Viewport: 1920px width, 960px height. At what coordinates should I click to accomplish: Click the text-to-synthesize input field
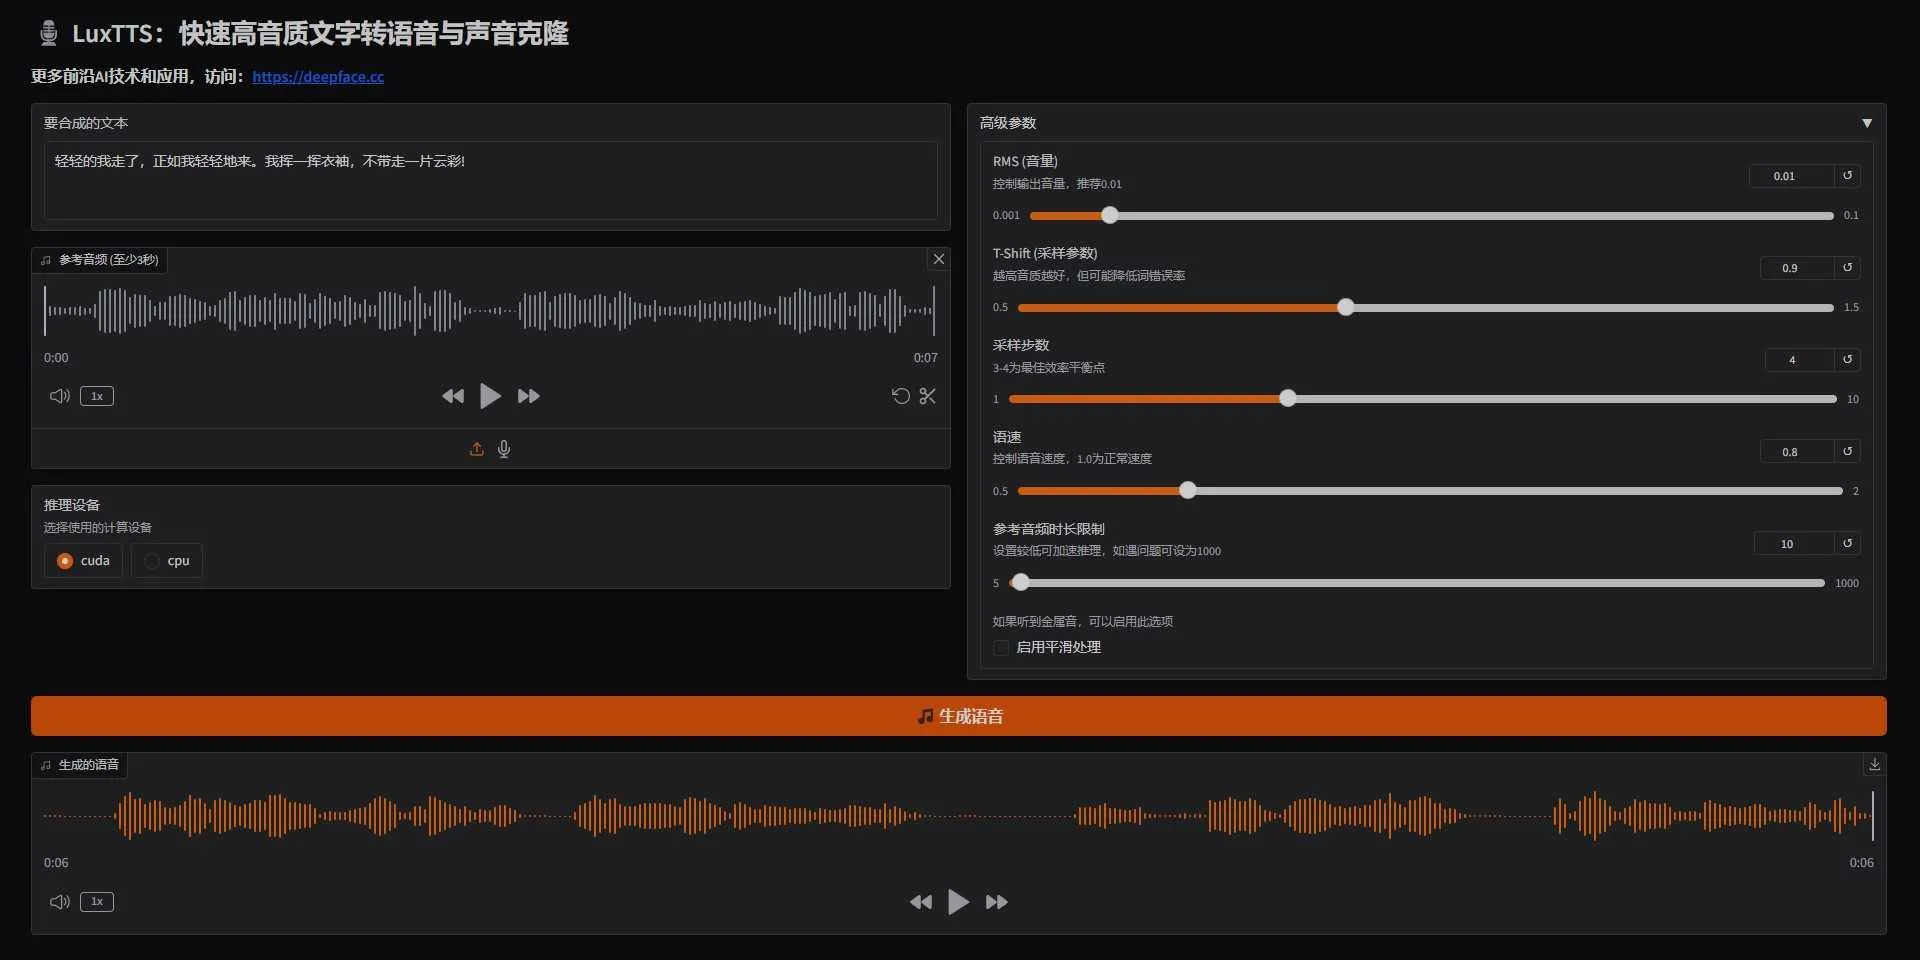490,181
